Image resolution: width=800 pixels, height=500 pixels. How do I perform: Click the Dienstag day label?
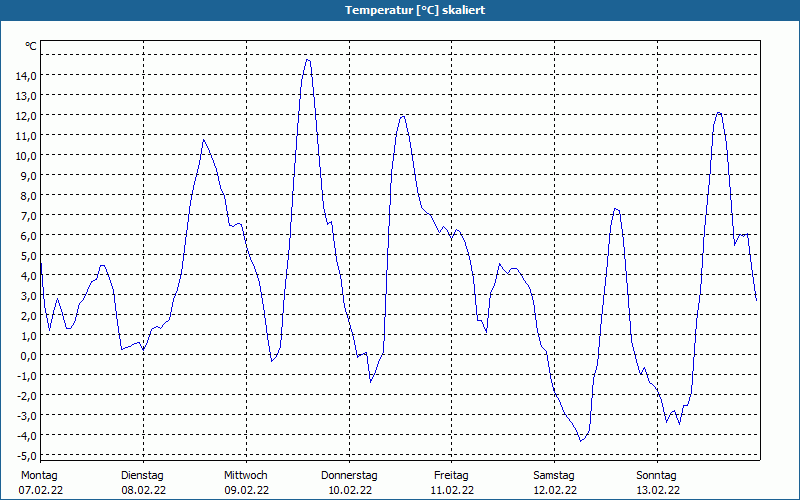pos(142,476)
